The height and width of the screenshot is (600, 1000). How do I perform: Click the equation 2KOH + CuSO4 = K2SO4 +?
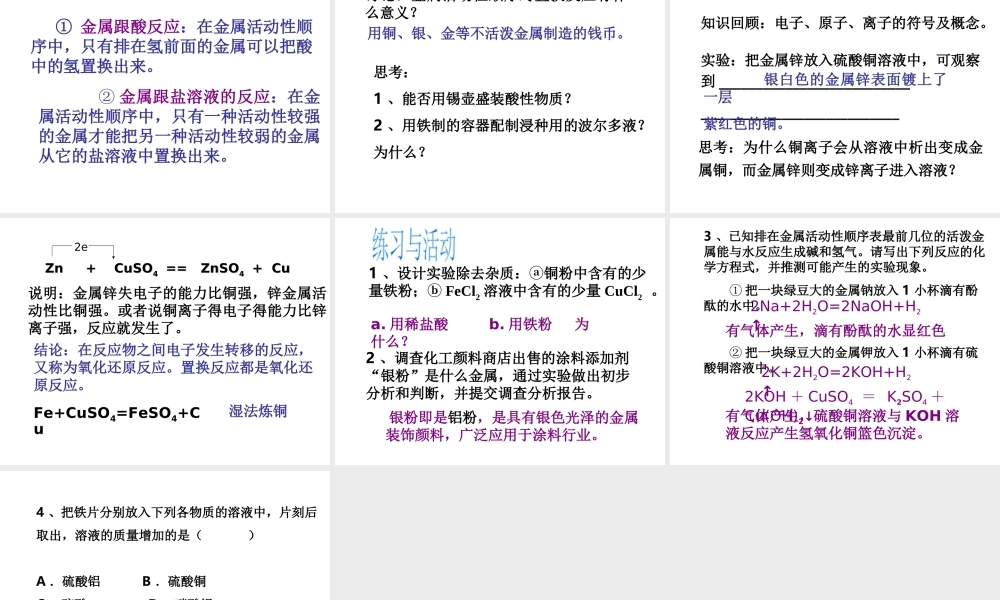tap(844, 397)
